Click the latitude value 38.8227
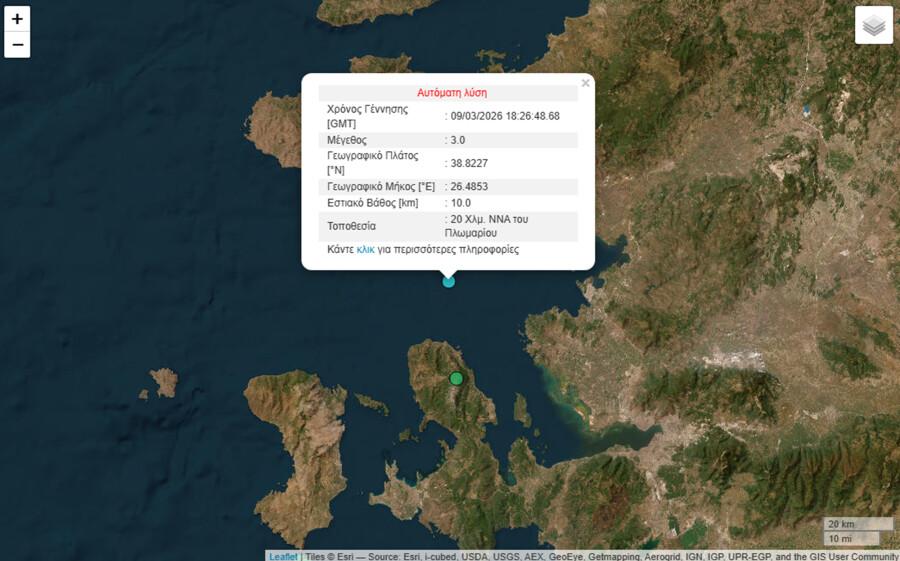This screenshot has height=561, width=900. pyautogui.click(x=469, y=163)
